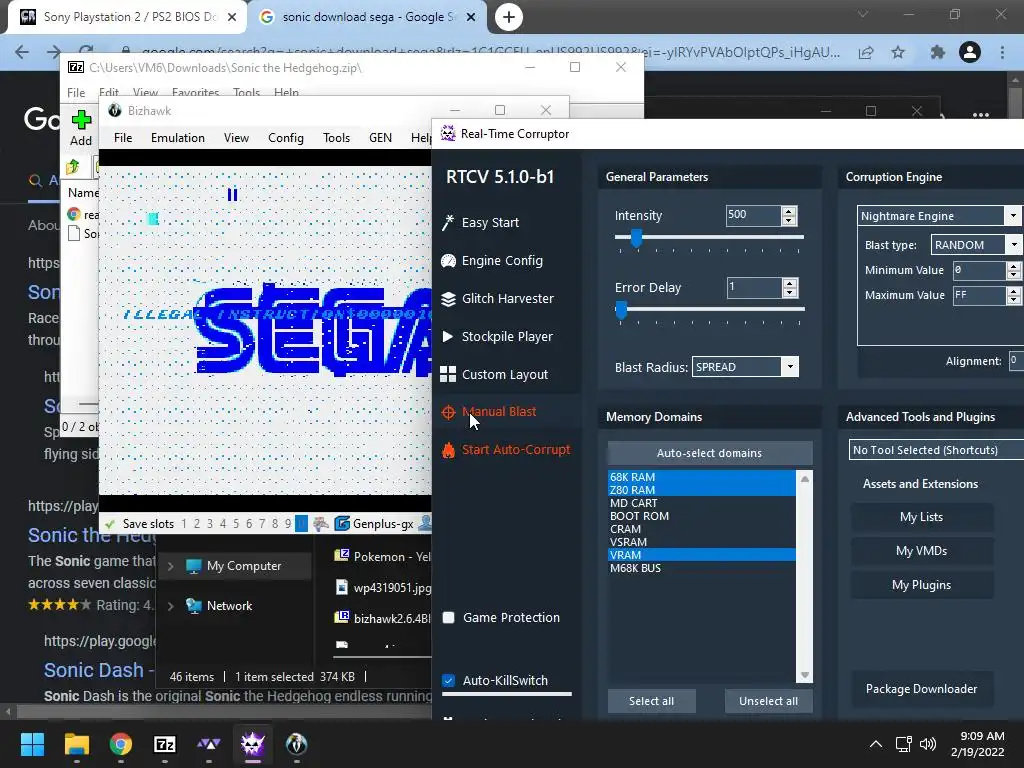Image resolution: width=1024 pixels, height=768 pixels.
Task: Open Windows Start menu
Action: point(32,744)
